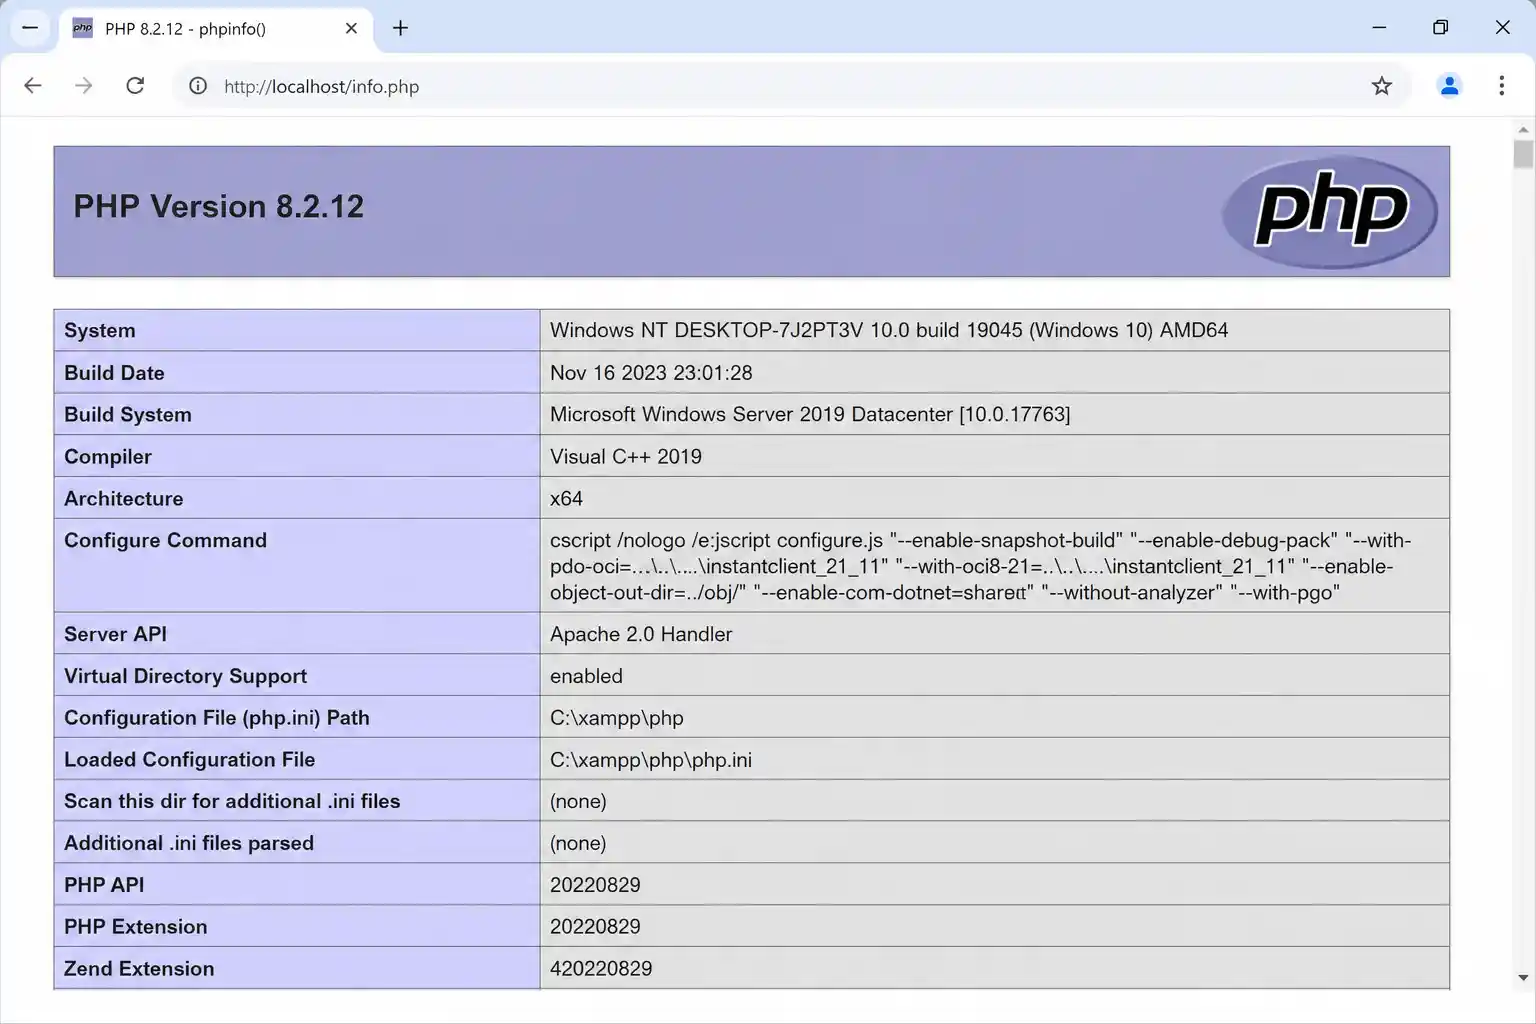Image resolution: width=1536 pixels, height=1024 pixels.
Task: Click the C:\xampp\php\php.ini value
Action: pos(651,760)
